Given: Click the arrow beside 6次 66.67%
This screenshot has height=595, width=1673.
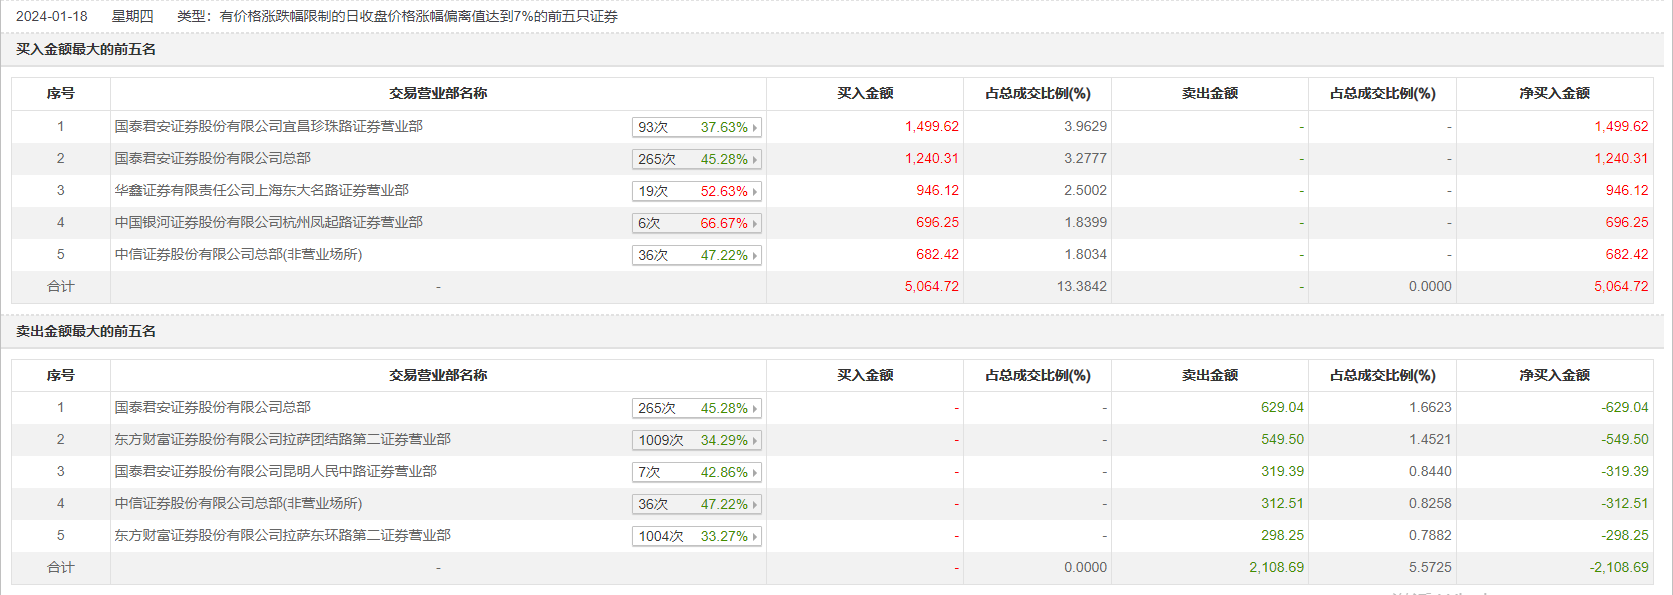Looking at the screenshot, I should (x=754, y=224).
